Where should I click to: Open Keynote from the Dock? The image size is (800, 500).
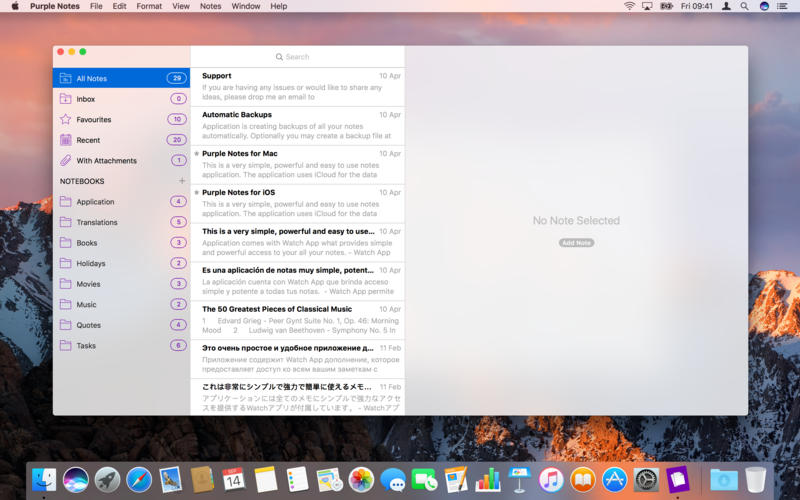coord(519,480)
